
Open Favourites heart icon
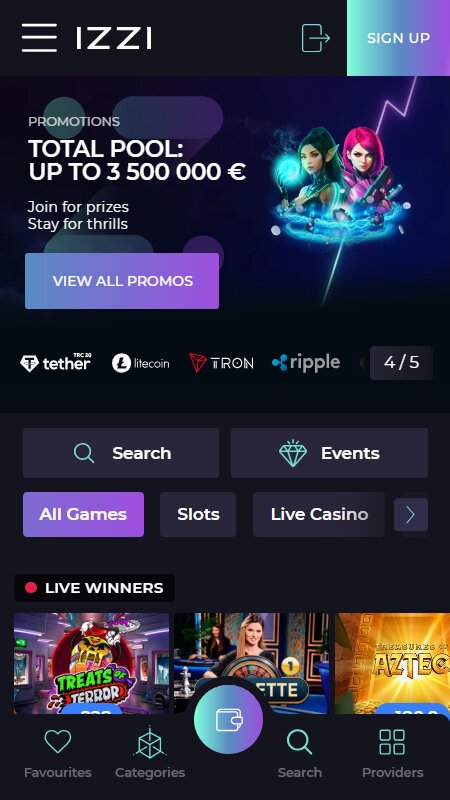click(x=58, y=741)
